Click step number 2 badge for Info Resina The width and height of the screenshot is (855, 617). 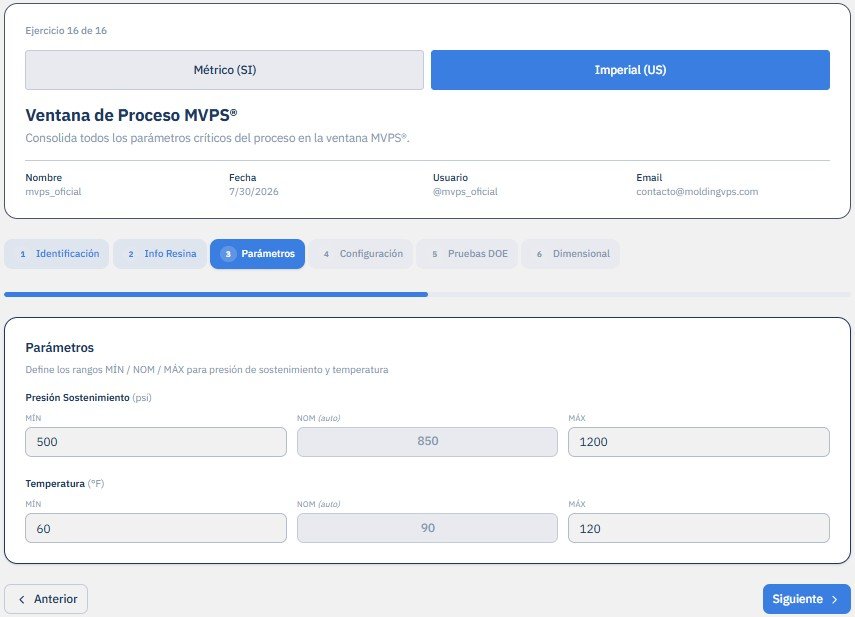(131, 254)
